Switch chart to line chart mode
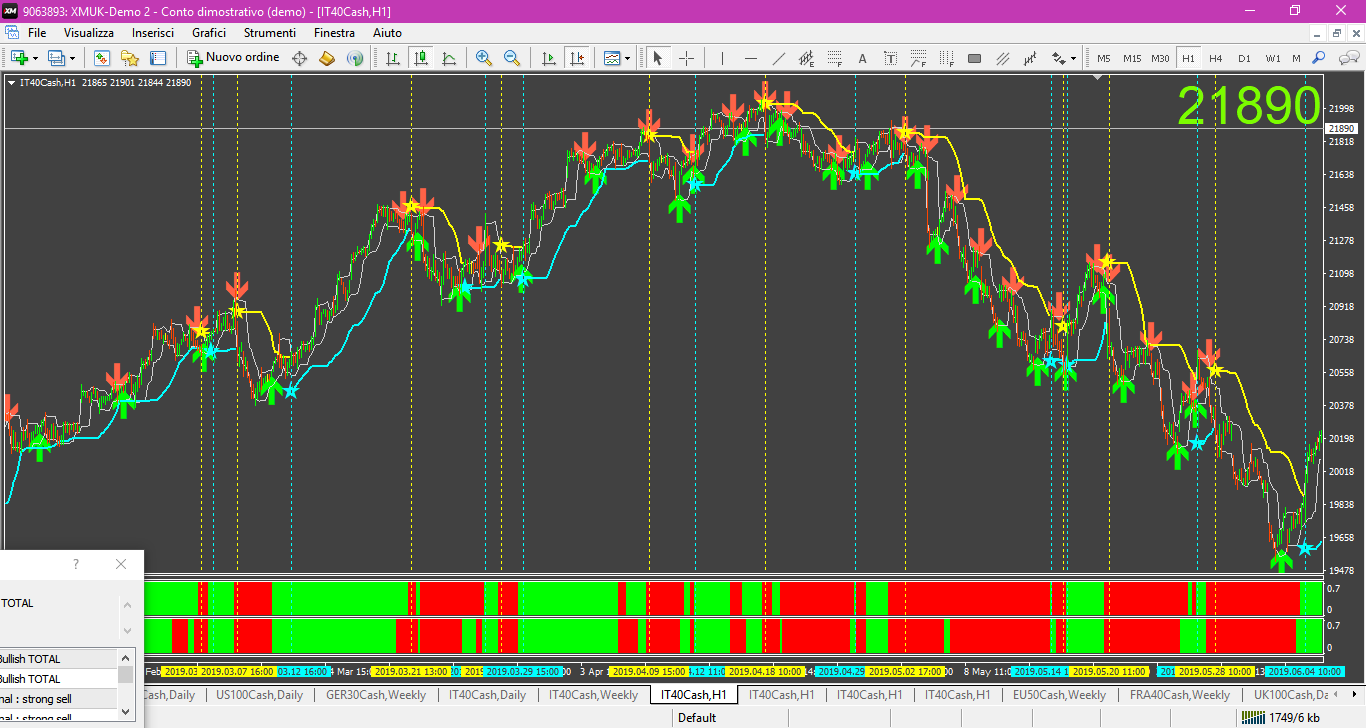 [x=449, y=58]
